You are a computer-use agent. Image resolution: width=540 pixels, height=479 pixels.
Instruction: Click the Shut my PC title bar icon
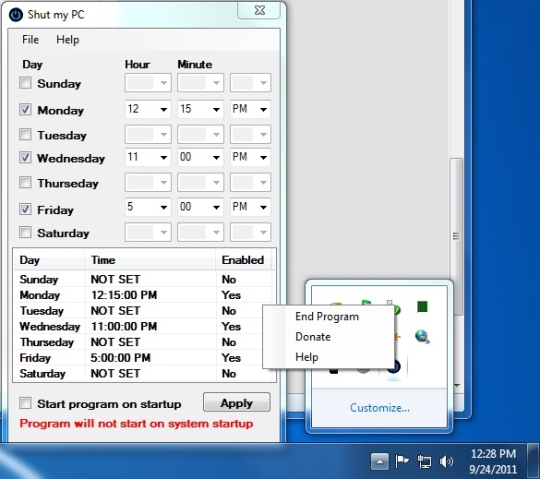pyautogui.click(x=16, y=15)
